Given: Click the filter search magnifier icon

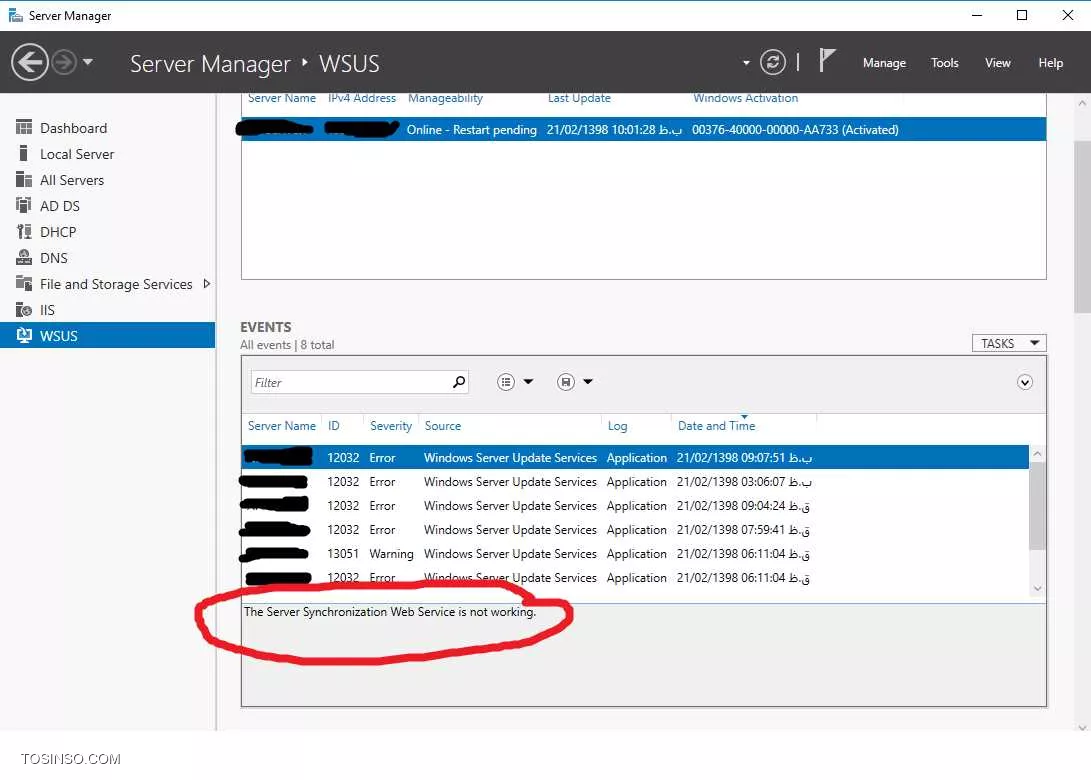Looking at the screenshot, I should 459,381.
